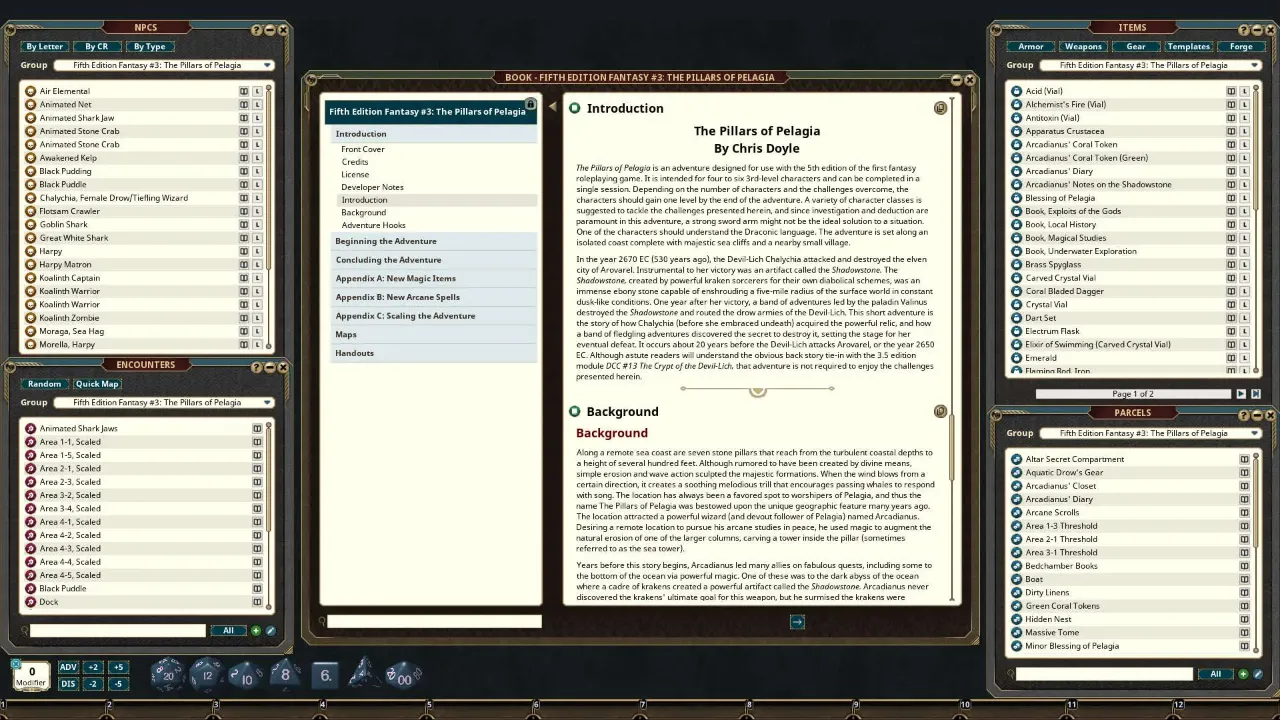Open the Items Group dropdown
This screenshot has height=720, width=1280.
[1150, 65]
